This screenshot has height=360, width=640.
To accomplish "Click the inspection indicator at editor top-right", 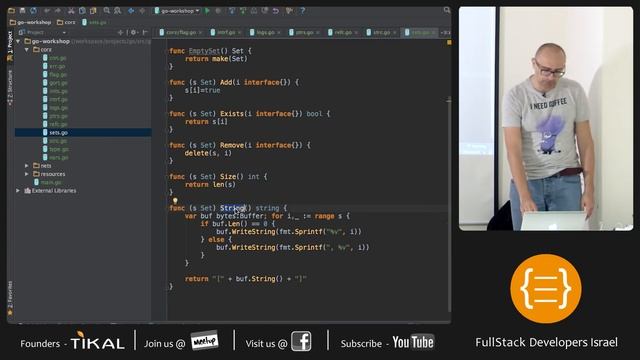I will pyautogui.click(x=449, y=42).
